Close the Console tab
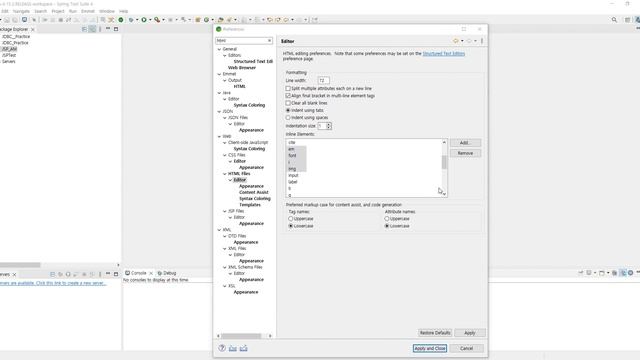The image size is (640, 360). [x=151, y=273]
